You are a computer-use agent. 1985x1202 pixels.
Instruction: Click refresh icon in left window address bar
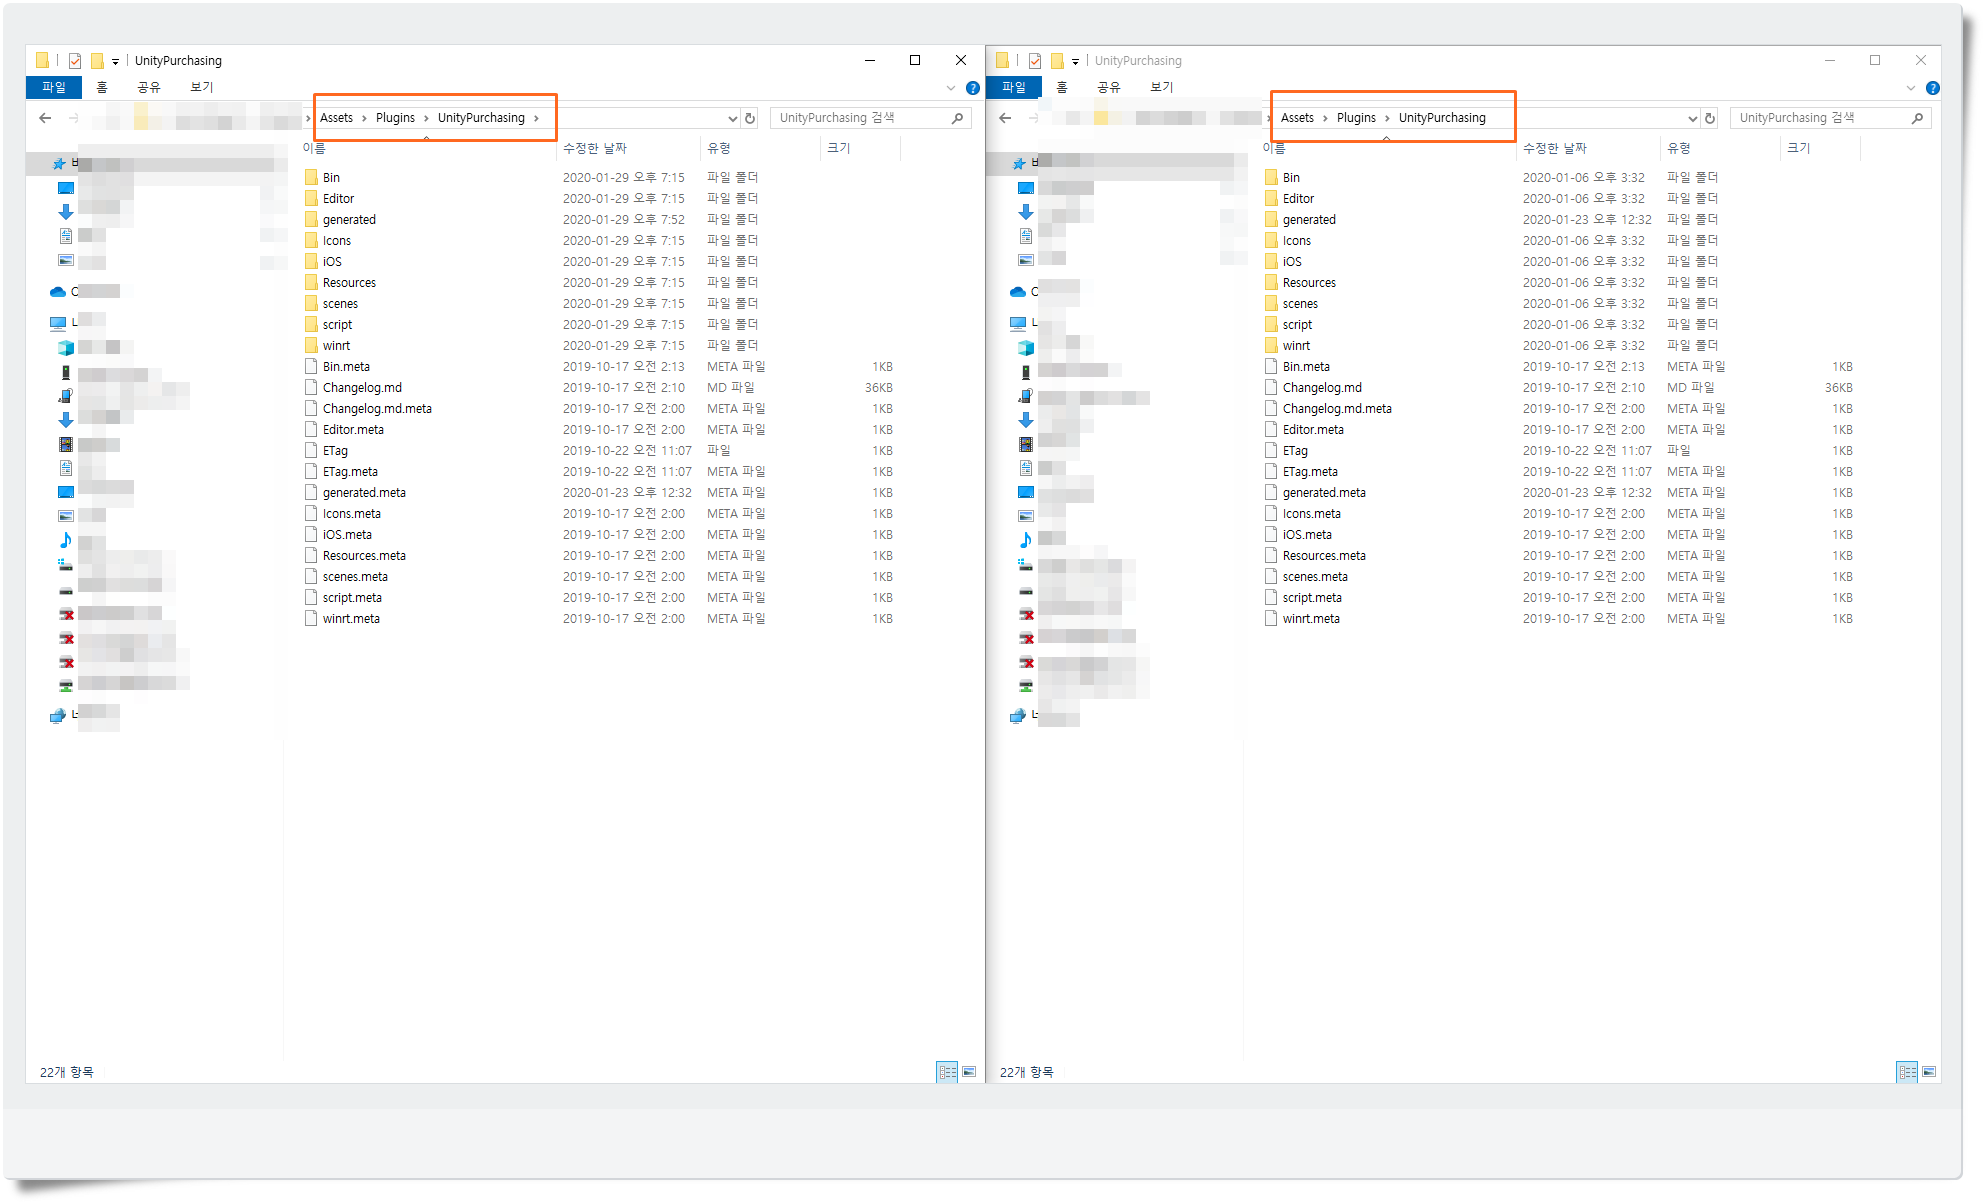click(750, 118)
